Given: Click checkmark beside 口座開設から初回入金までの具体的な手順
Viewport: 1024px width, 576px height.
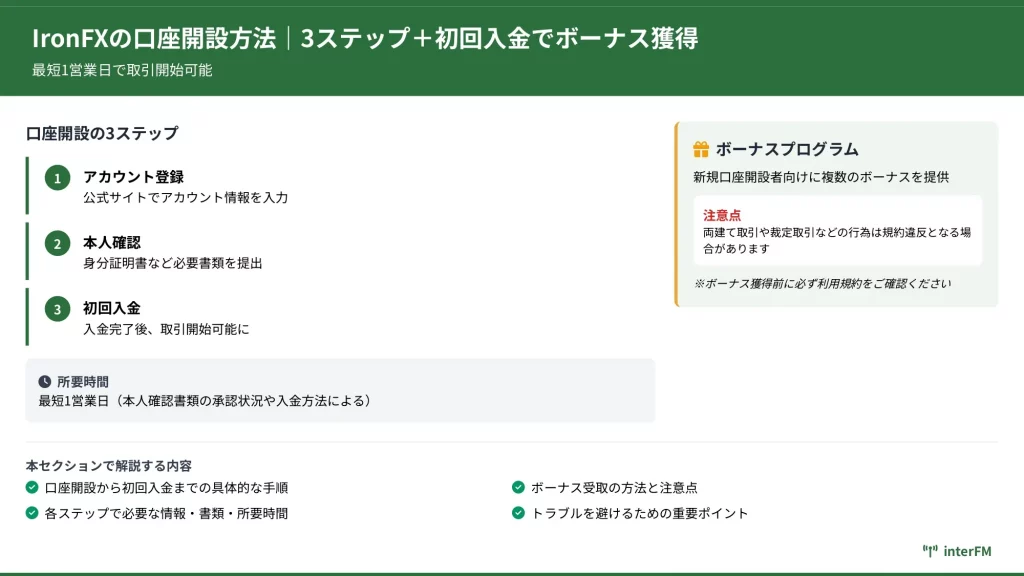Looking at the screenshot, I should [x=32, y=488].
